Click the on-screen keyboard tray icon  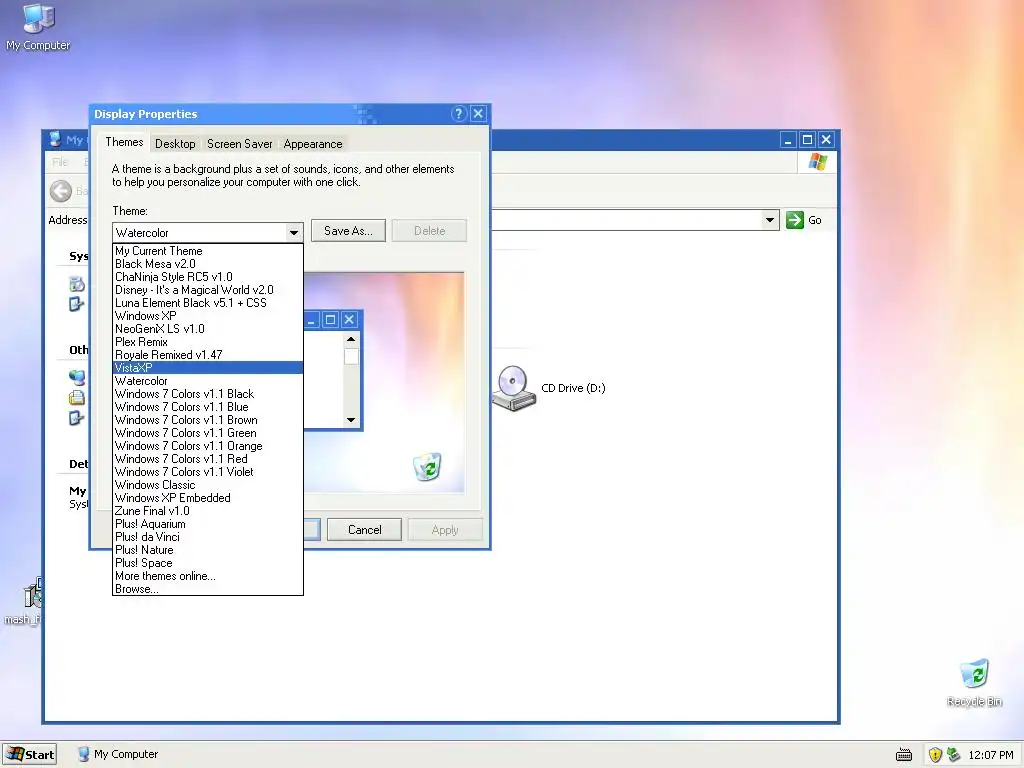(904, 755)
